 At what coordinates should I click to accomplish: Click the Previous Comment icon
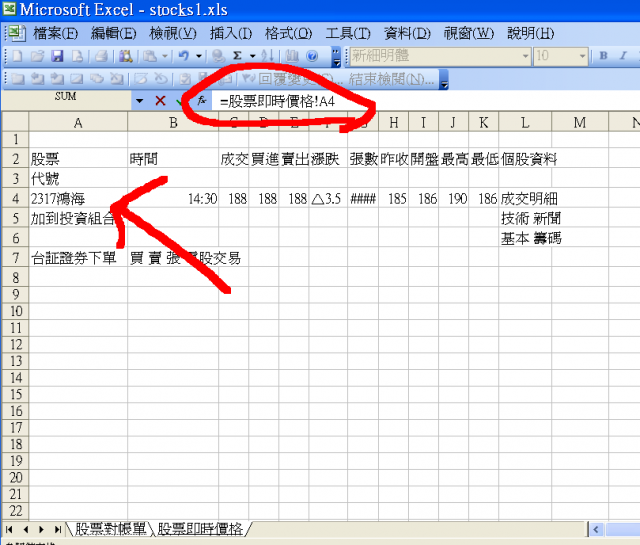[x=38, y=79]
